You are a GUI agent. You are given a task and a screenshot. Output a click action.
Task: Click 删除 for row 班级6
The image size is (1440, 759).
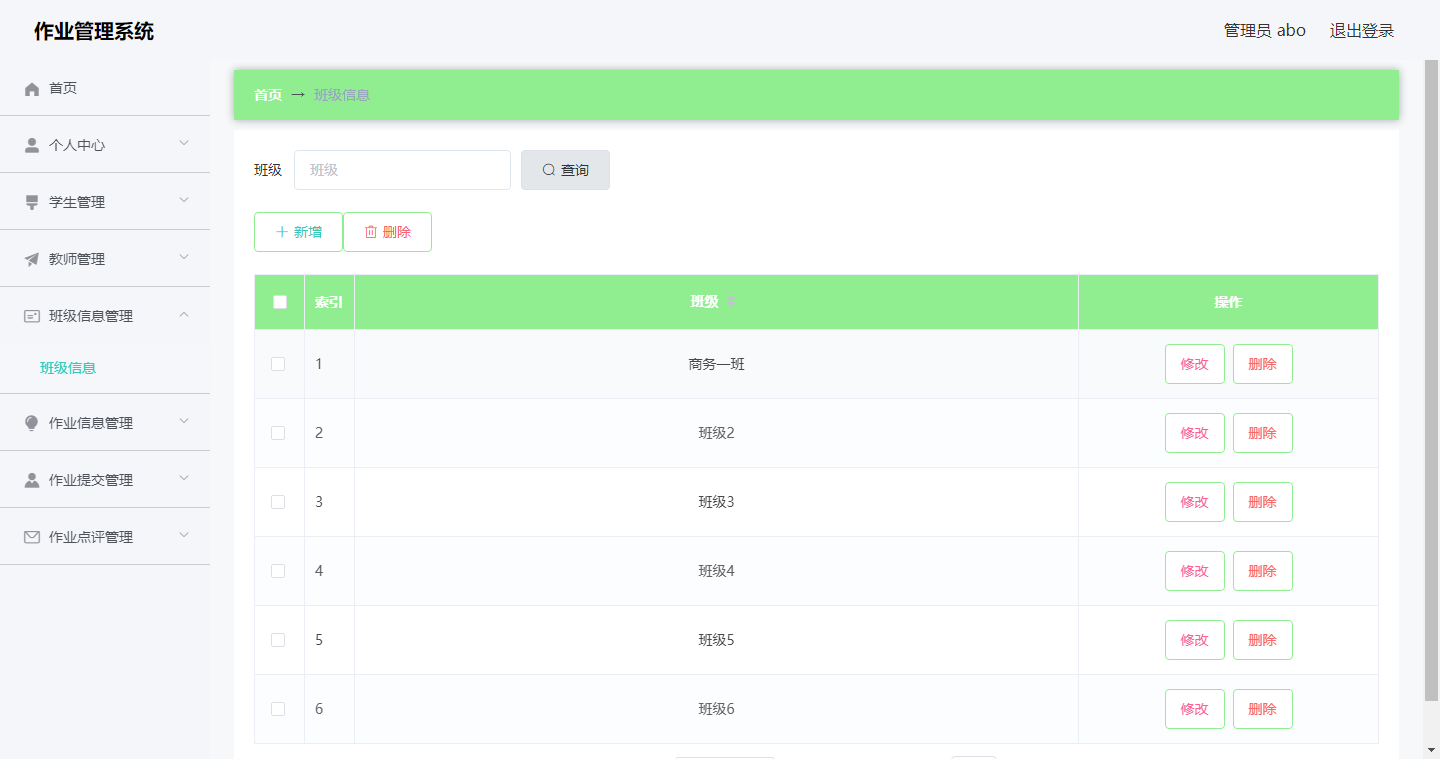[x=1263, y=709]
